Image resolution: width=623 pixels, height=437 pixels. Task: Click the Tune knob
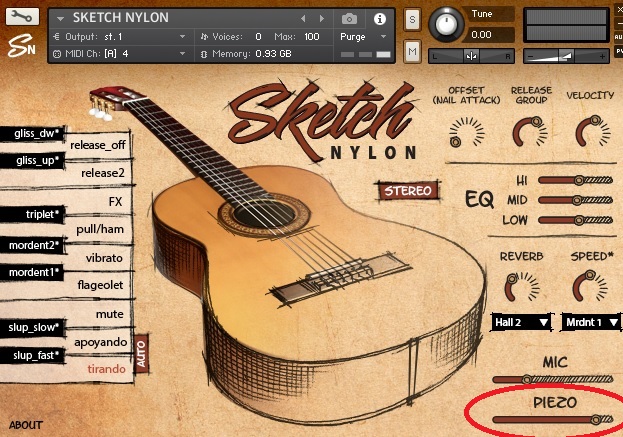446,25
